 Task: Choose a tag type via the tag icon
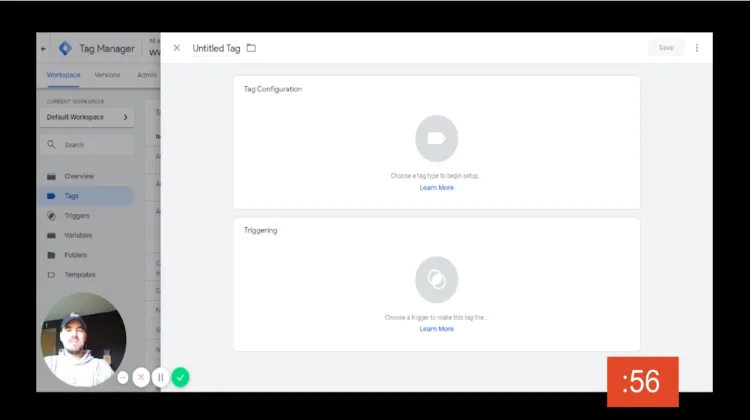click(x=436, y=138)
